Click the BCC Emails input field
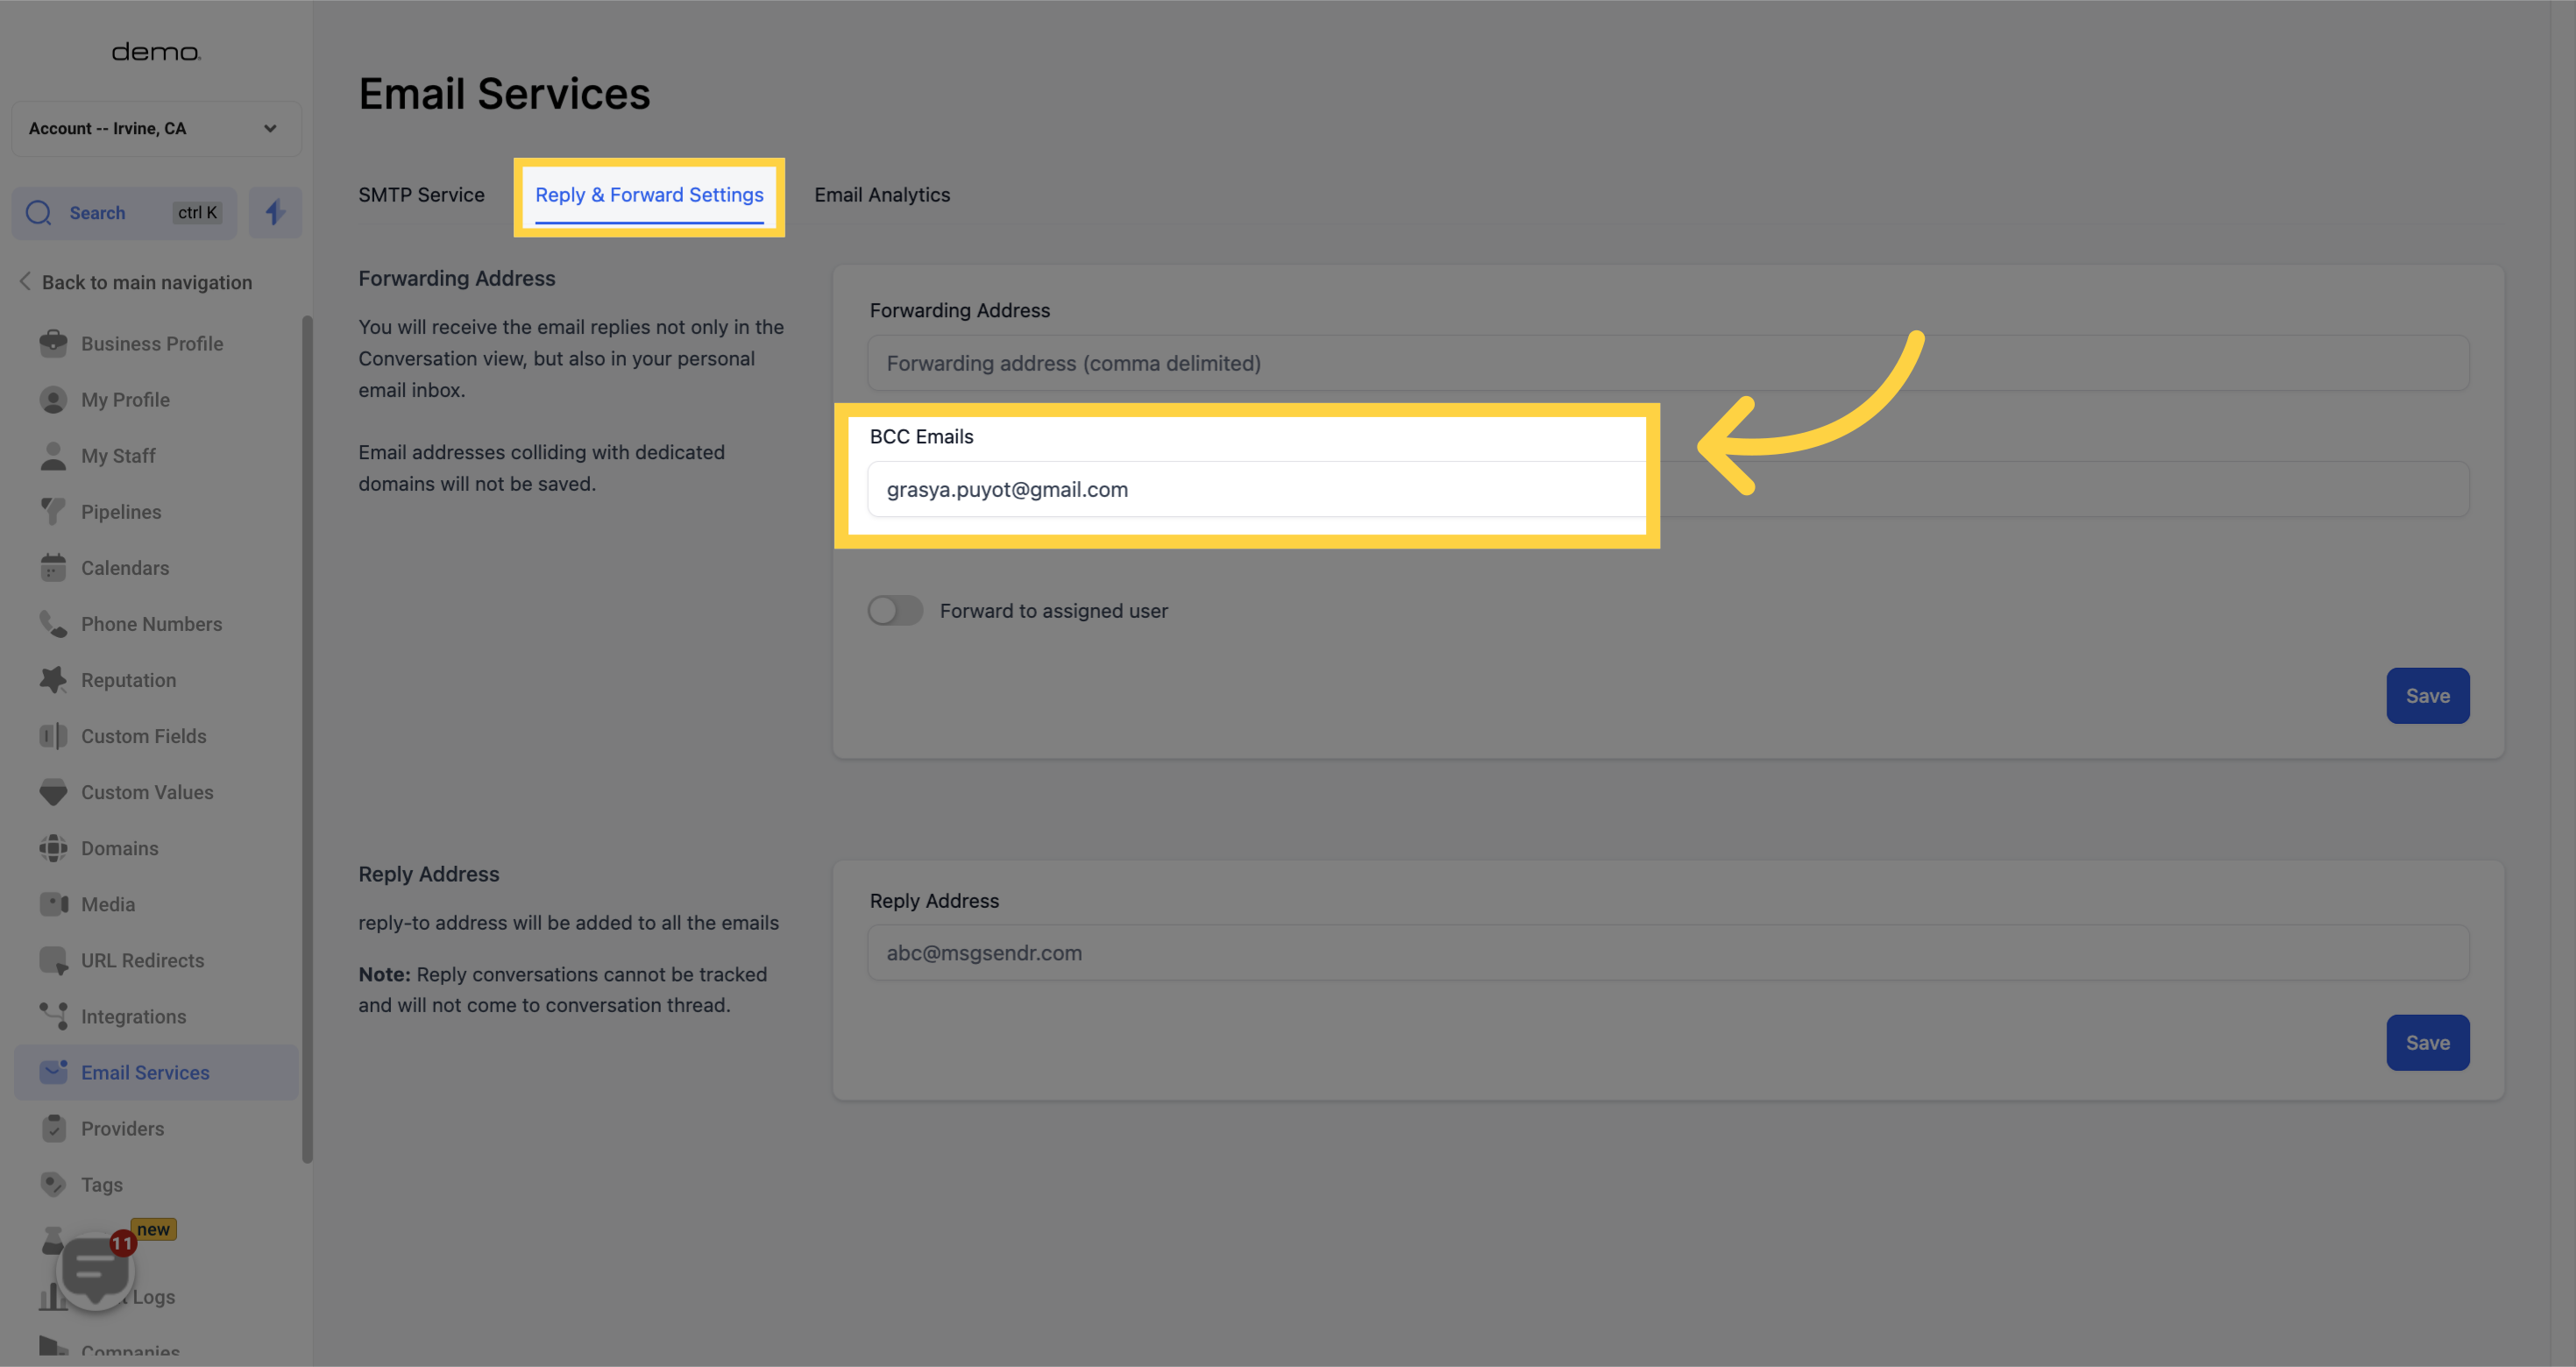 click(1247, 489)
